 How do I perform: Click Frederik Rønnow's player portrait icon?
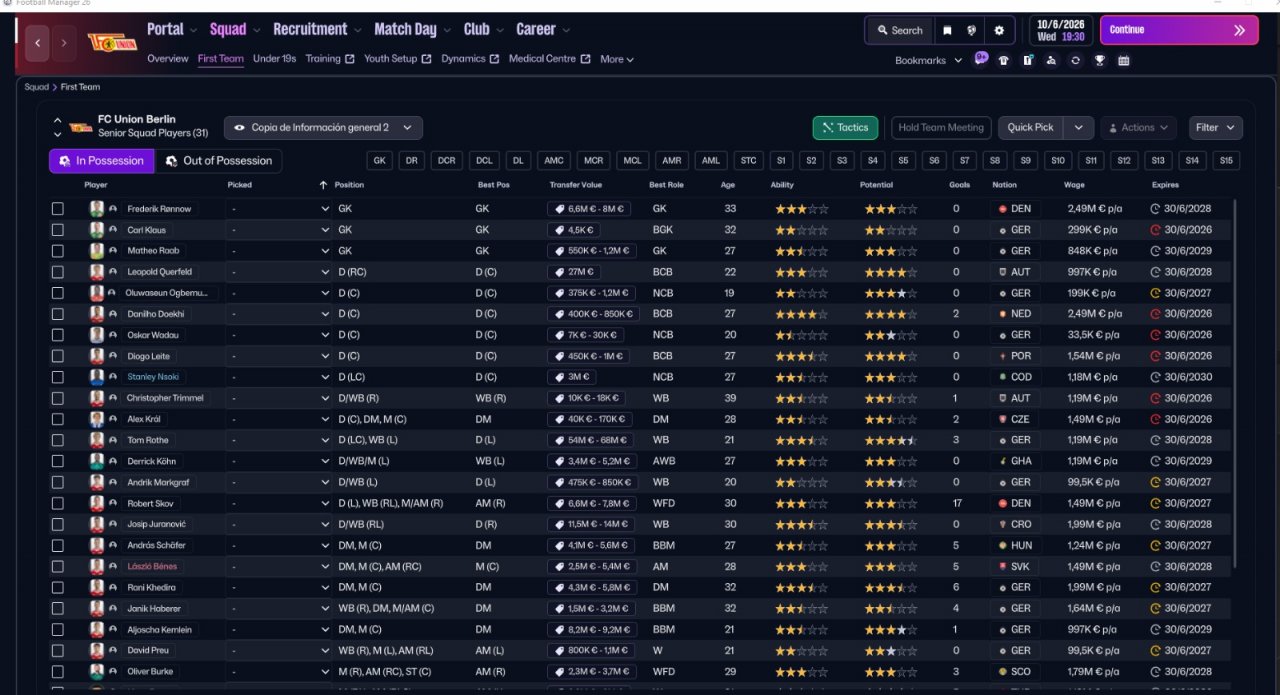(97, 209)
